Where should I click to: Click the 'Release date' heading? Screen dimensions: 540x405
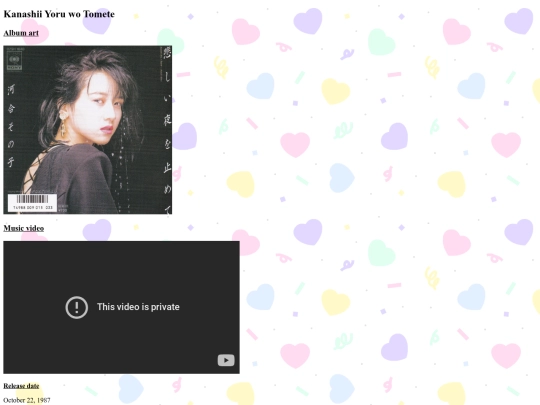[21, 386]
